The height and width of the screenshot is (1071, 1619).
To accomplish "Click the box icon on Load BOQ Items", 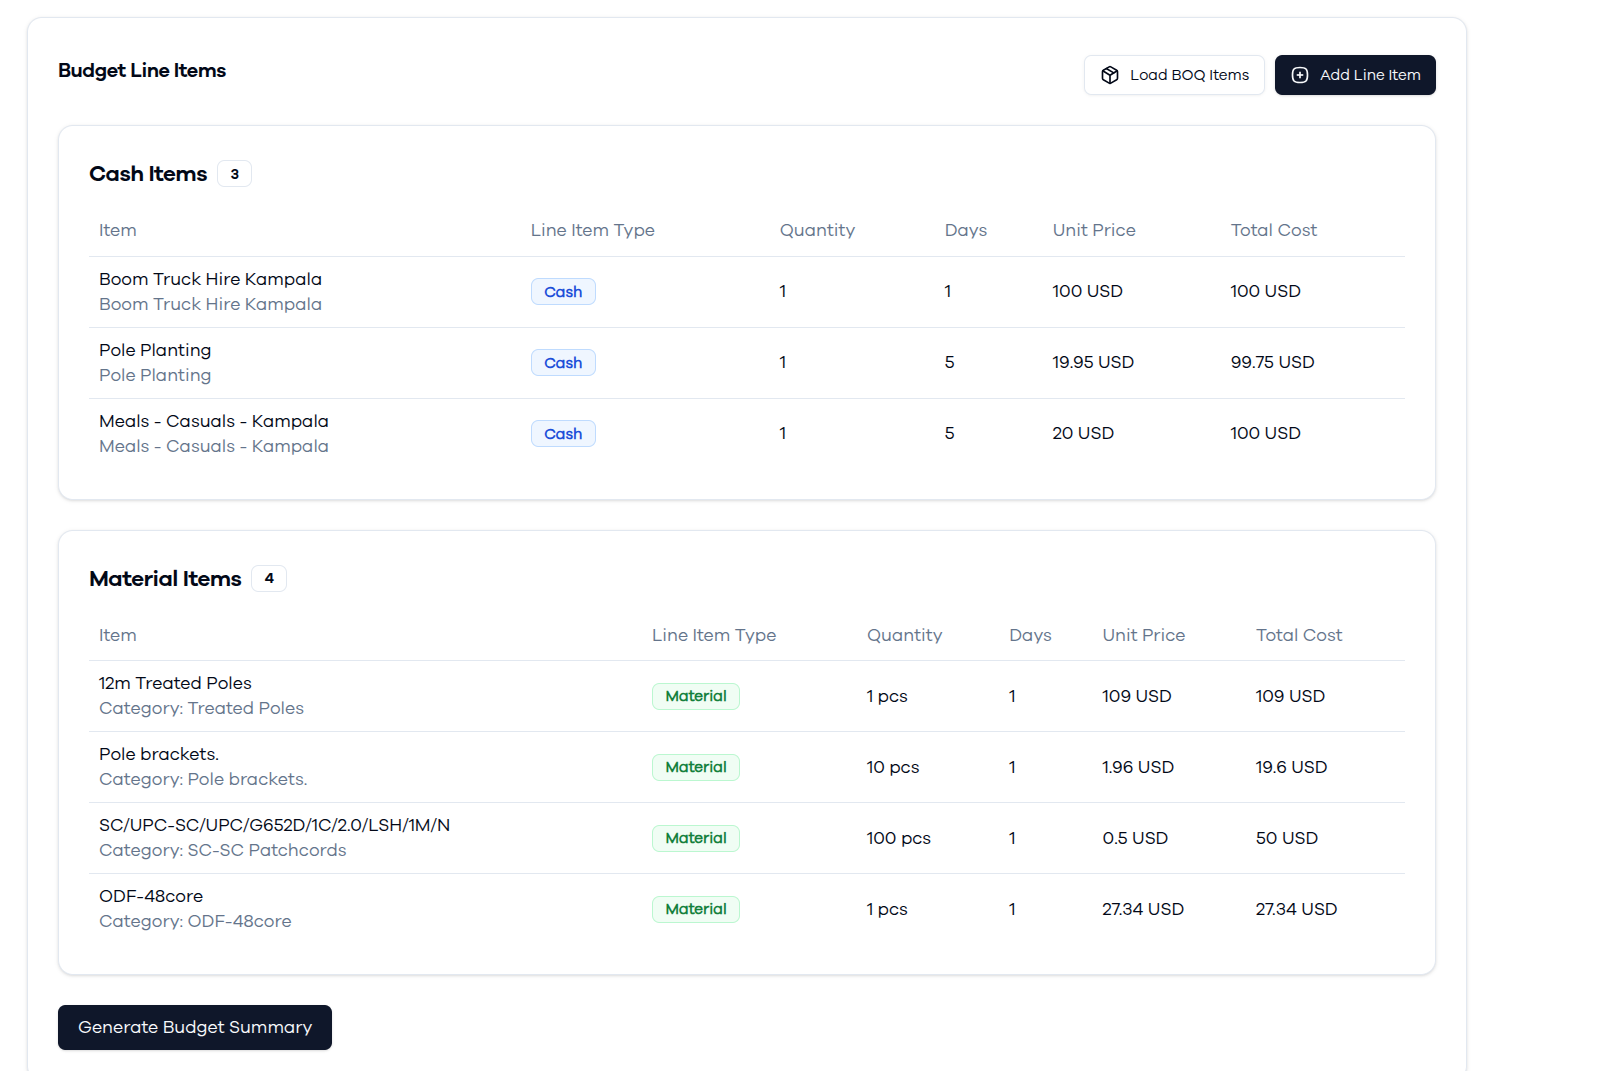I will point(1110,75).
